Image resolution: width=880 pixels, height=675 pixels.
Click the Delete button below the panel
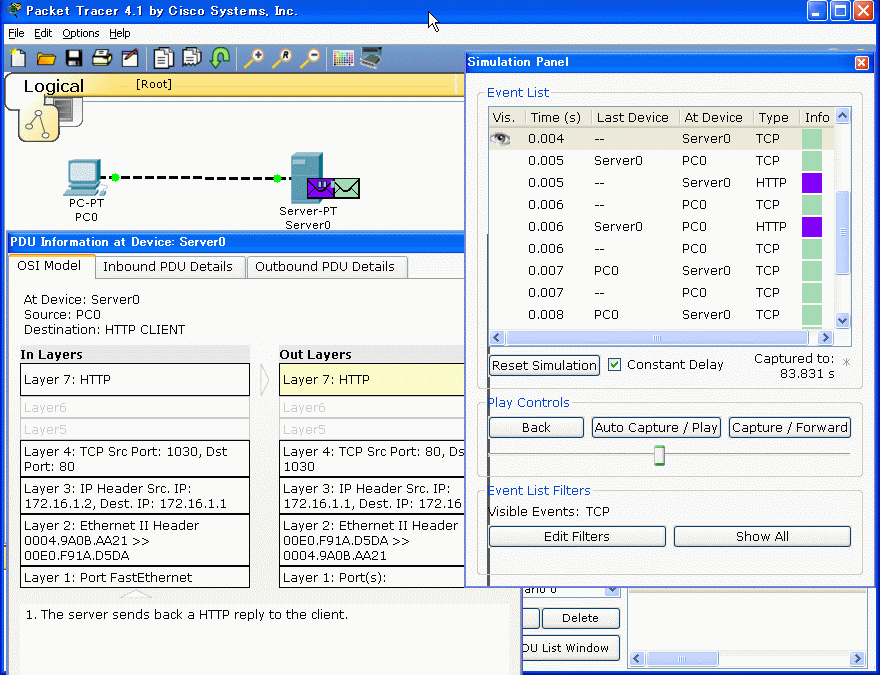point(580,618)
